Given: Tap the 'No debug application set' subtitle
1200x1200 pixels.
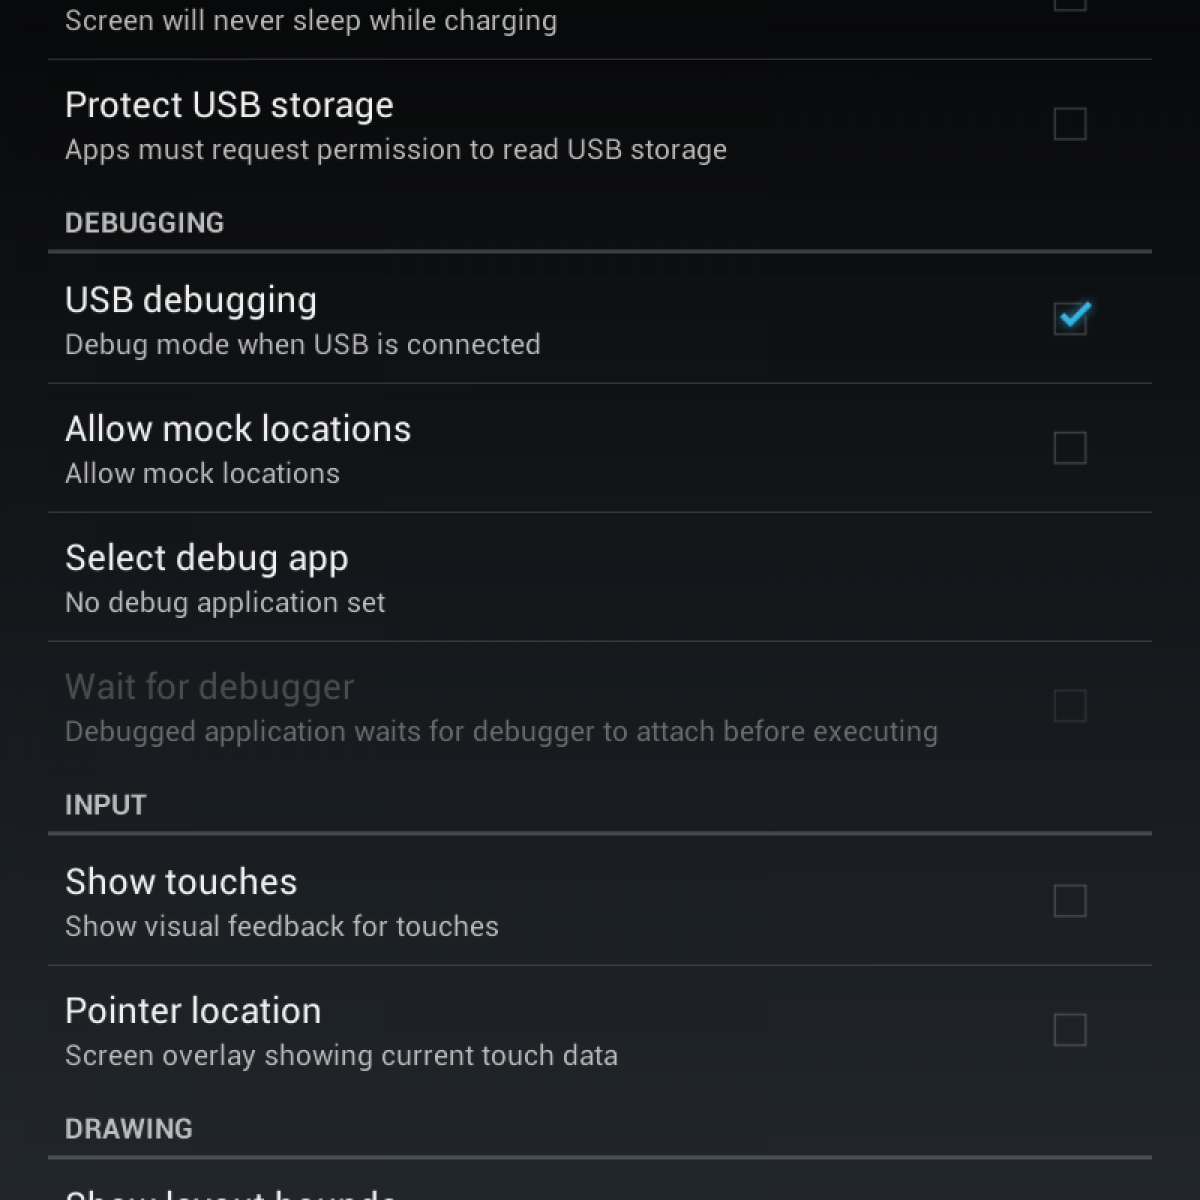Looking at the screenshot, I should click(225, 603).
